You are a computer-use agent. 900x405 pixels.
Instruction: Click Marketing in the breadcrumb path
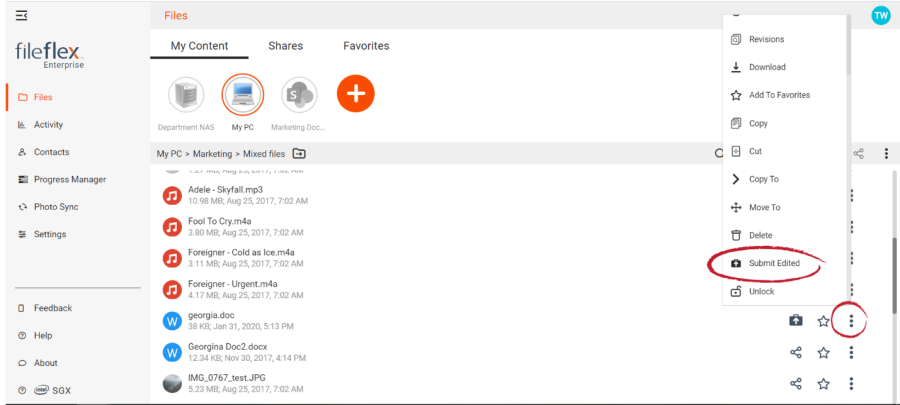[x=212, y=154]
